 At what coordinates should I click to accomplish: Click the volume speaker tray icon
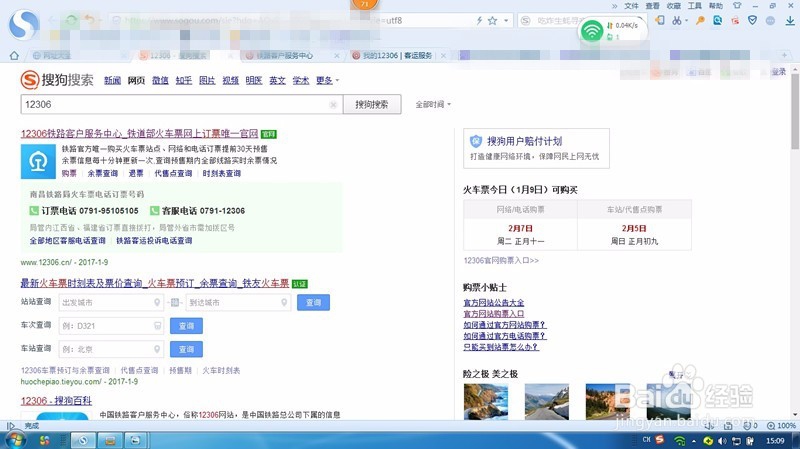[722, 441]
